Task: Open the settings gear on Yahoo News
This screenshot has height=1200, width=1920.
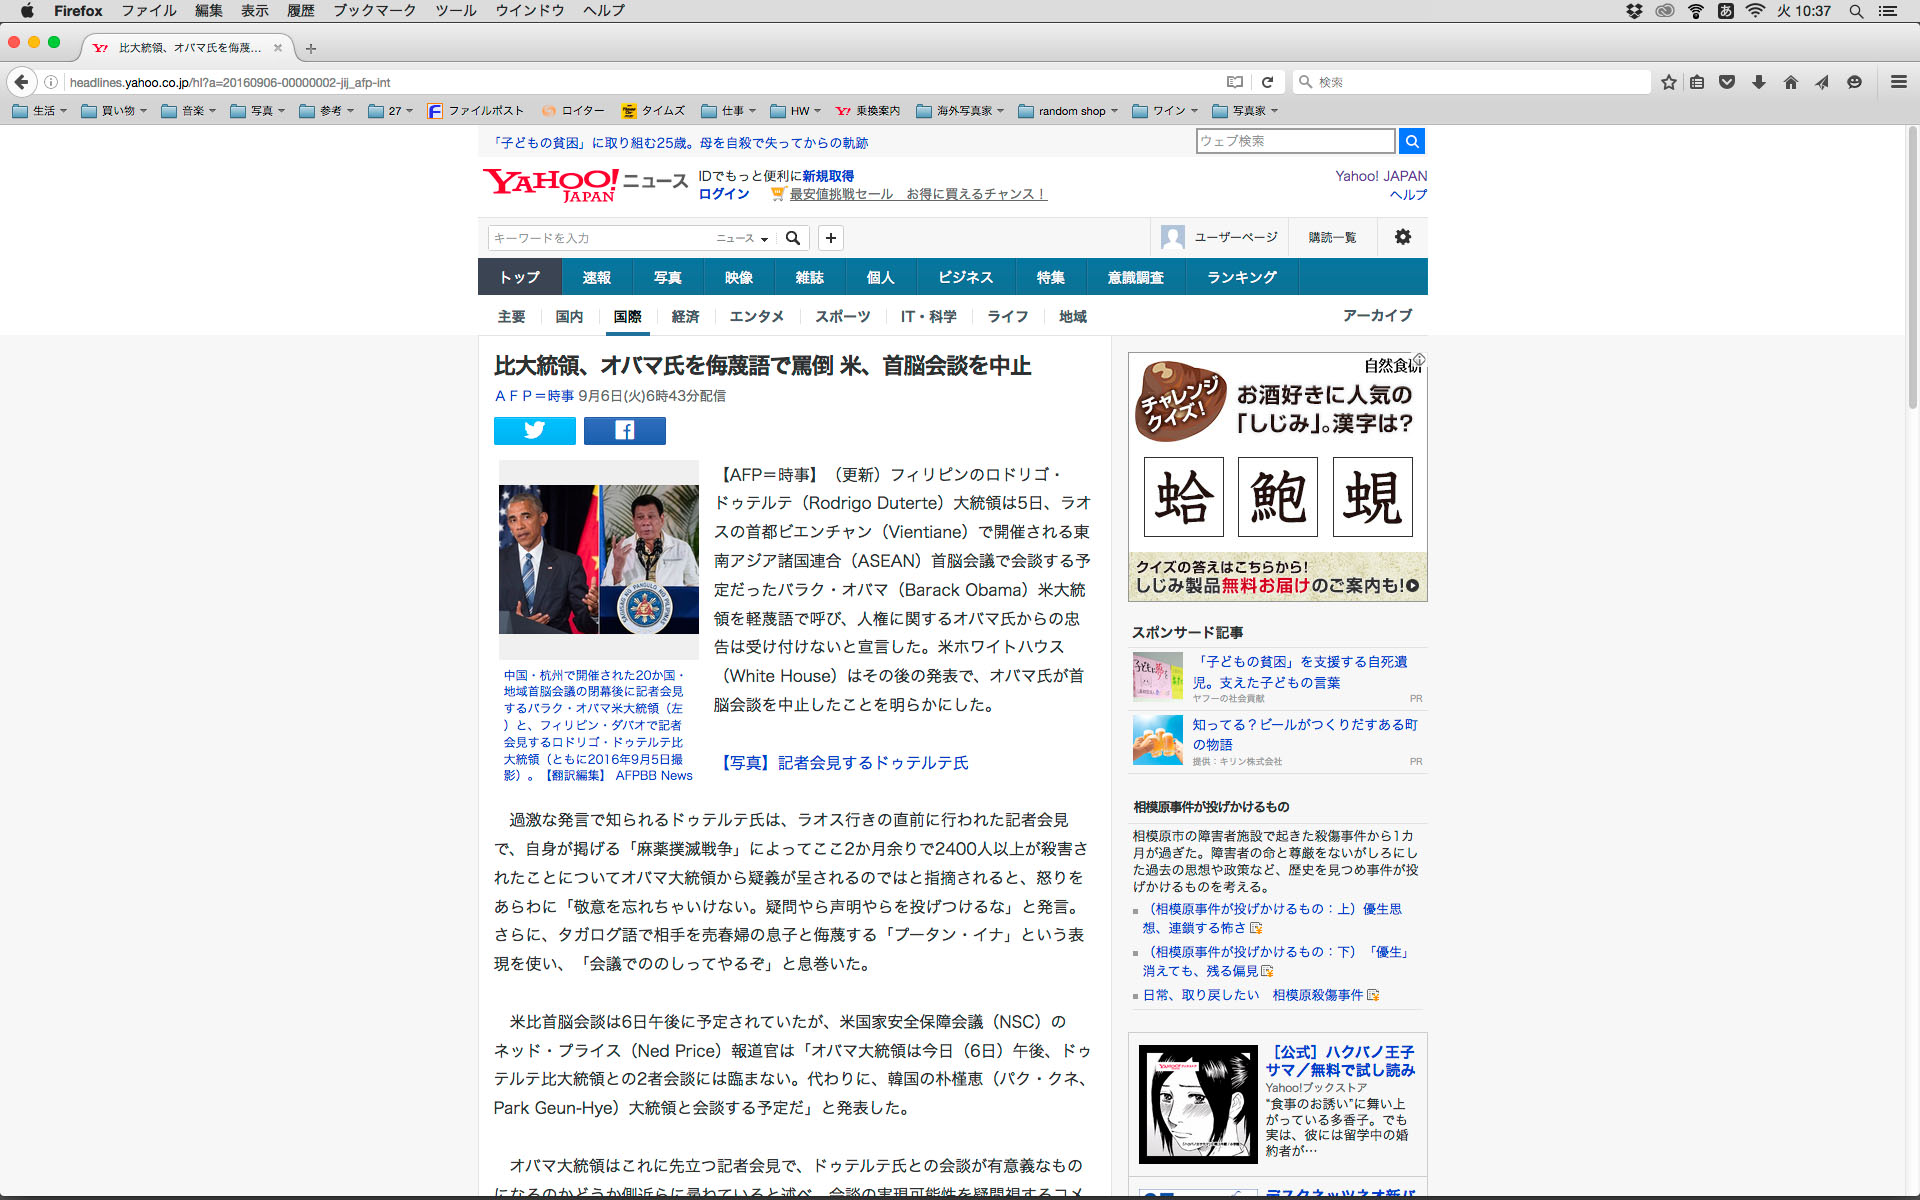Action: pos(1402,237)
